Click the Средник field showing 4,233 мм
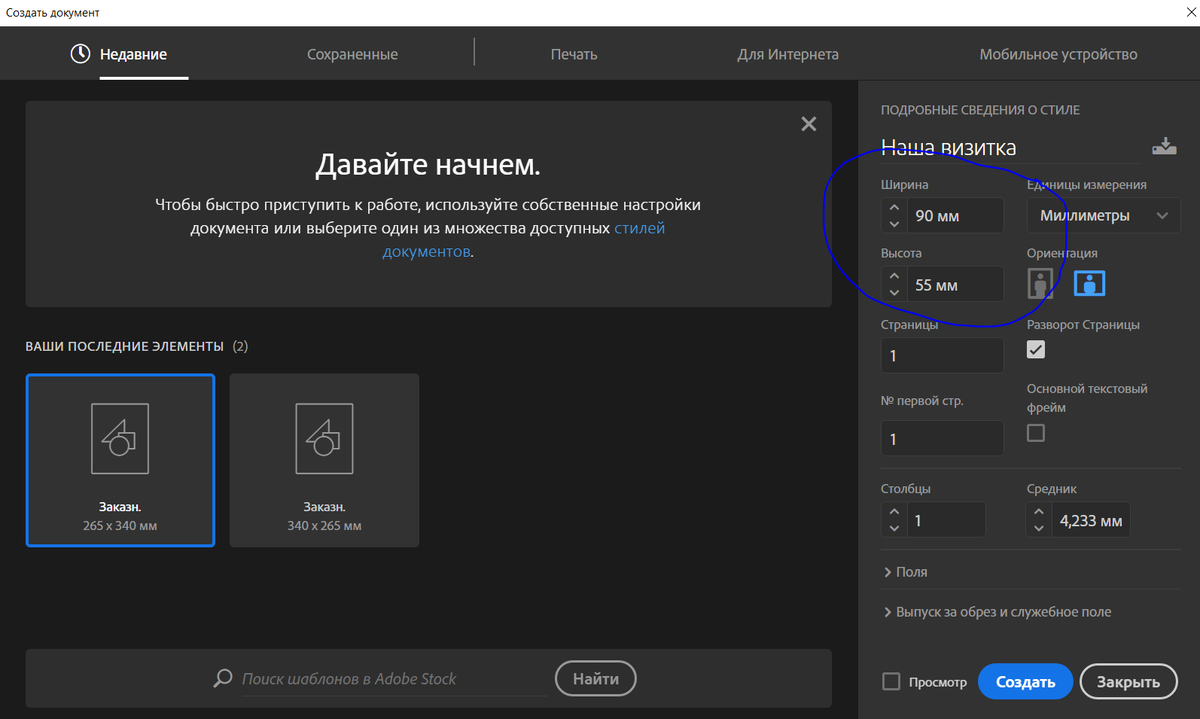This screenshot has width=1200, height=719. (x=1090, y=520)
